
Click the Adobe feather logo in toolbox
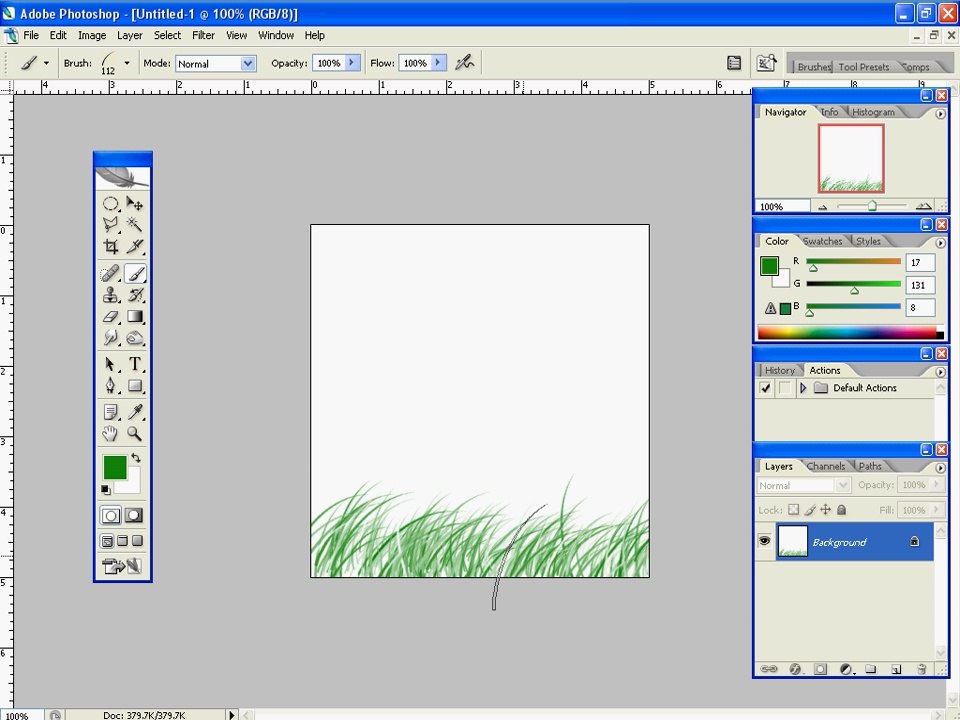pyautogui.click(x=122, y=177)
